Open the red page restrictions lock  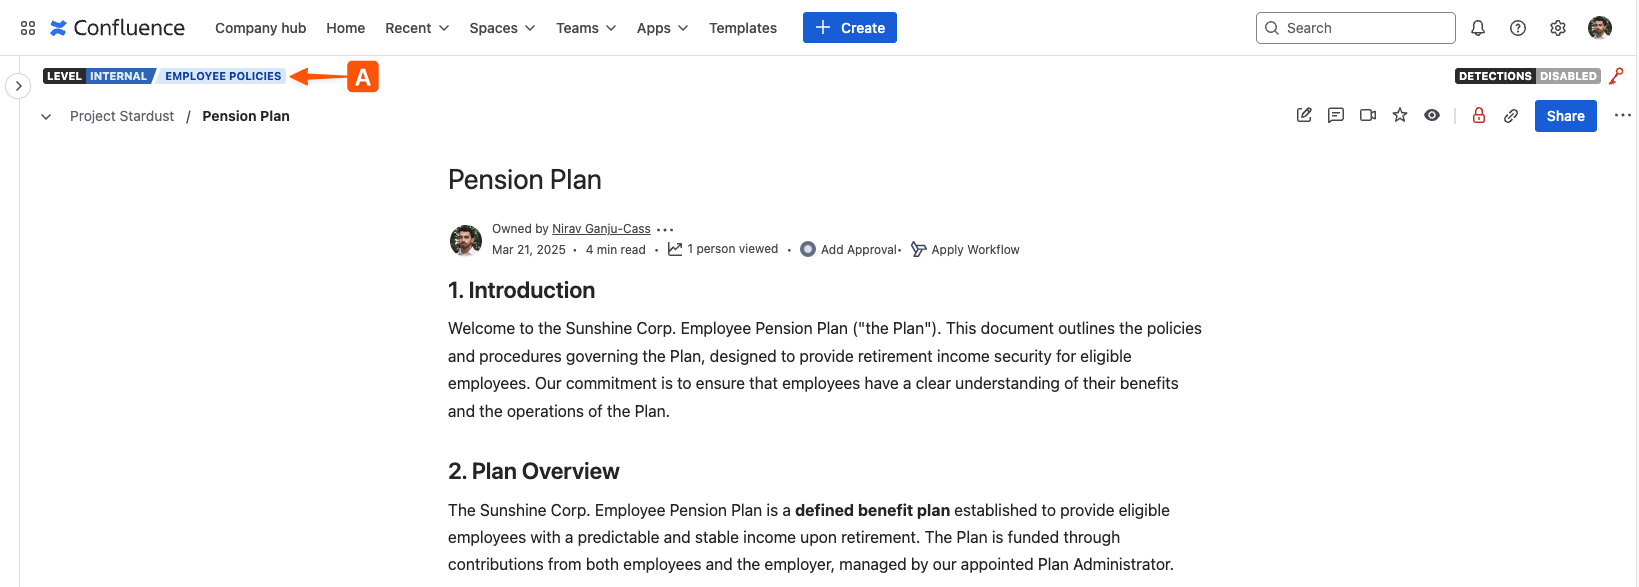click(1479, 116)
